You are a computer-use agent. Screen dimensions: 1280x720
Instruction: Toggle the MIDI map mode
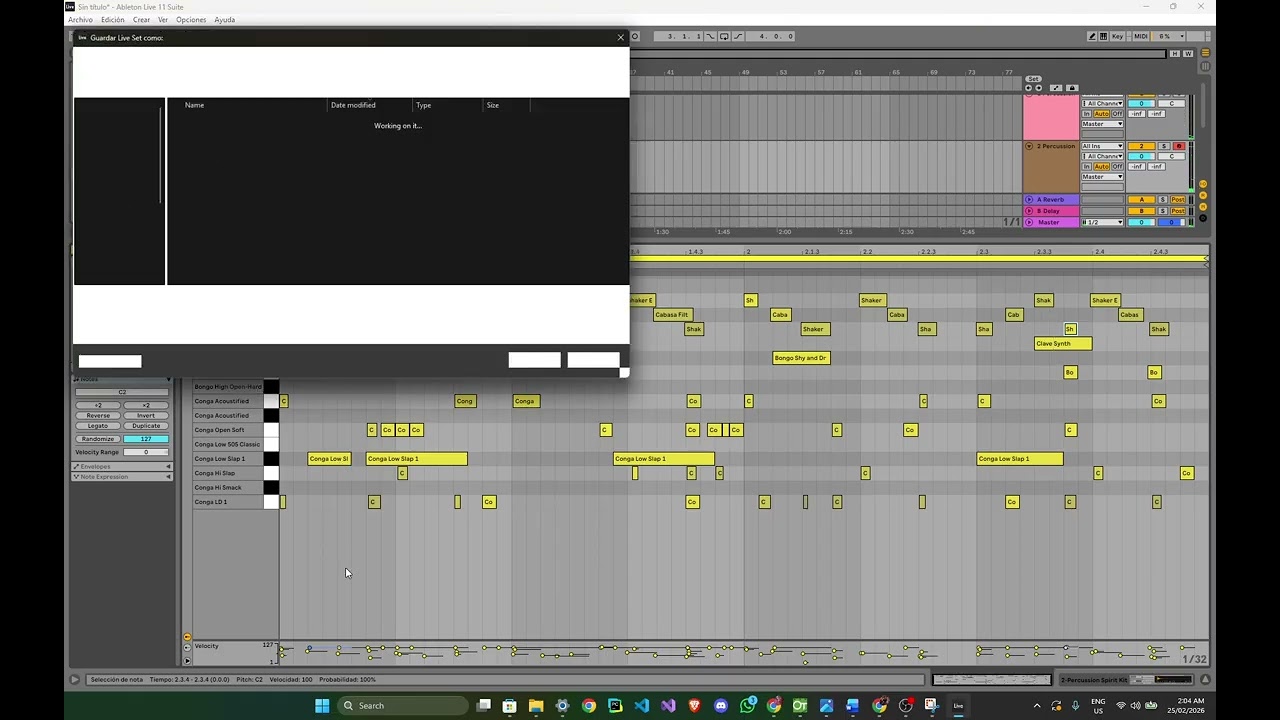pyautogui.click(x=1141, y=36)
